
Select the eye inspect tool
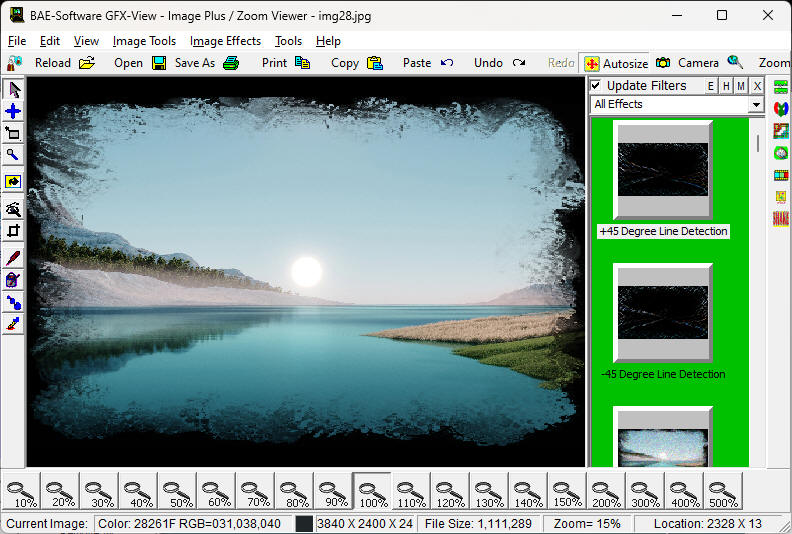13,209
